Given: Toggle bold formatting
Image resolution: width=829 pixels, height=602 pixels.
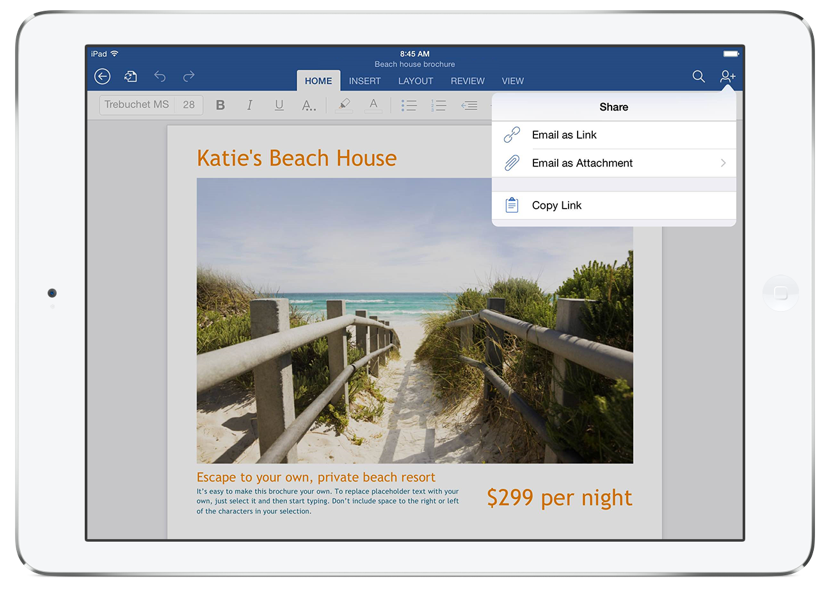Looking at the screenshot, I should [x=220, y=105].
